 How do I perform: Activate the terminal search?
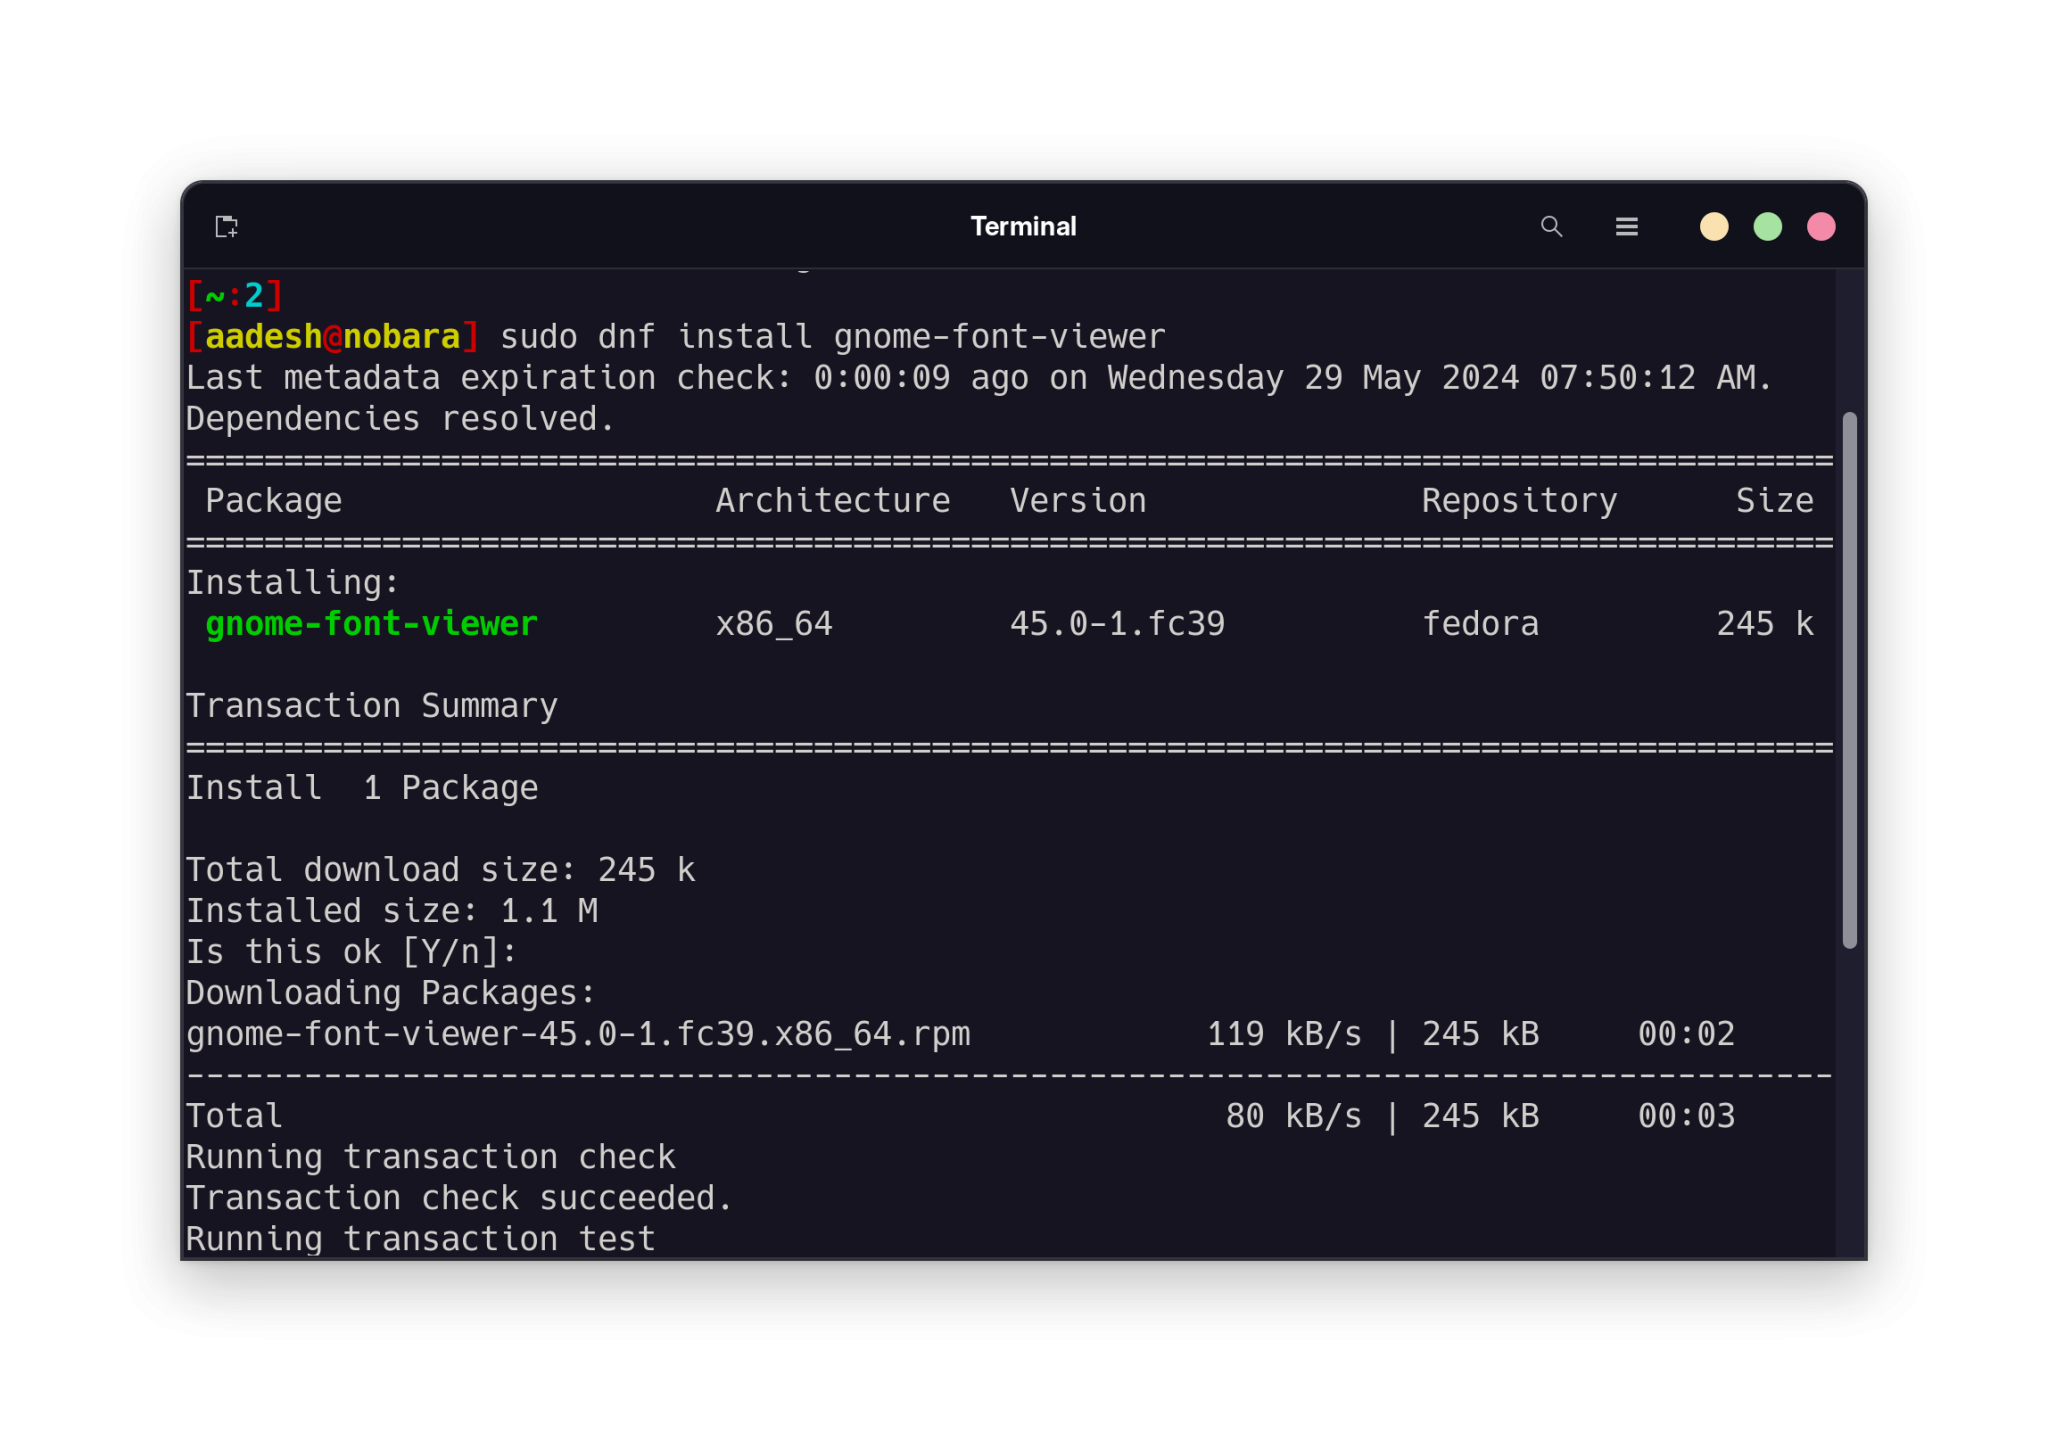pyautogui.click(x=1551, y=227)
